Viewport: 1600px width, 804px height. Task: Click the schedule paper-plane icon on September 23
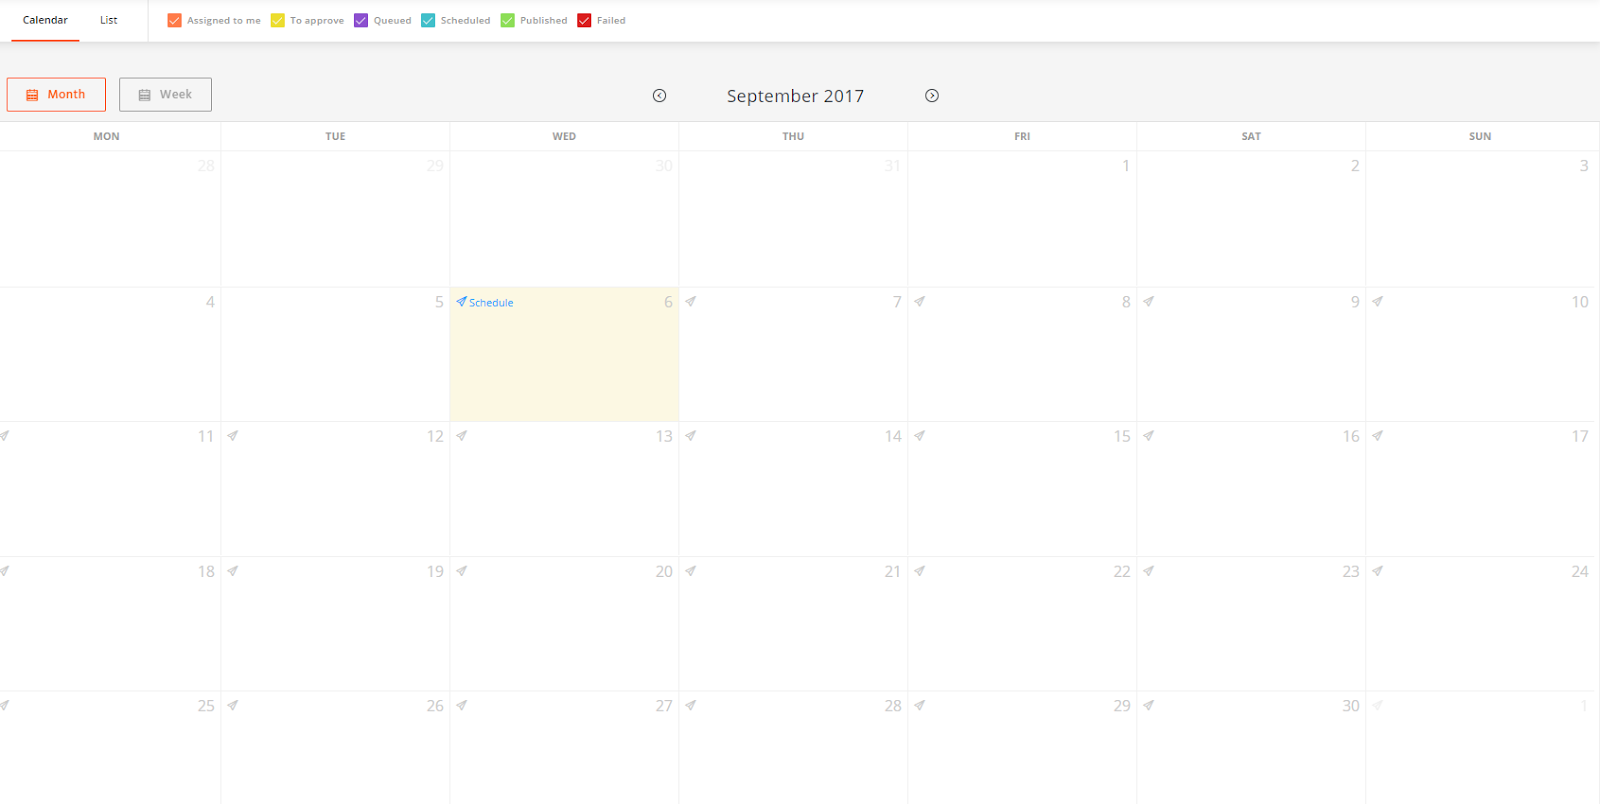point(1149,571)
